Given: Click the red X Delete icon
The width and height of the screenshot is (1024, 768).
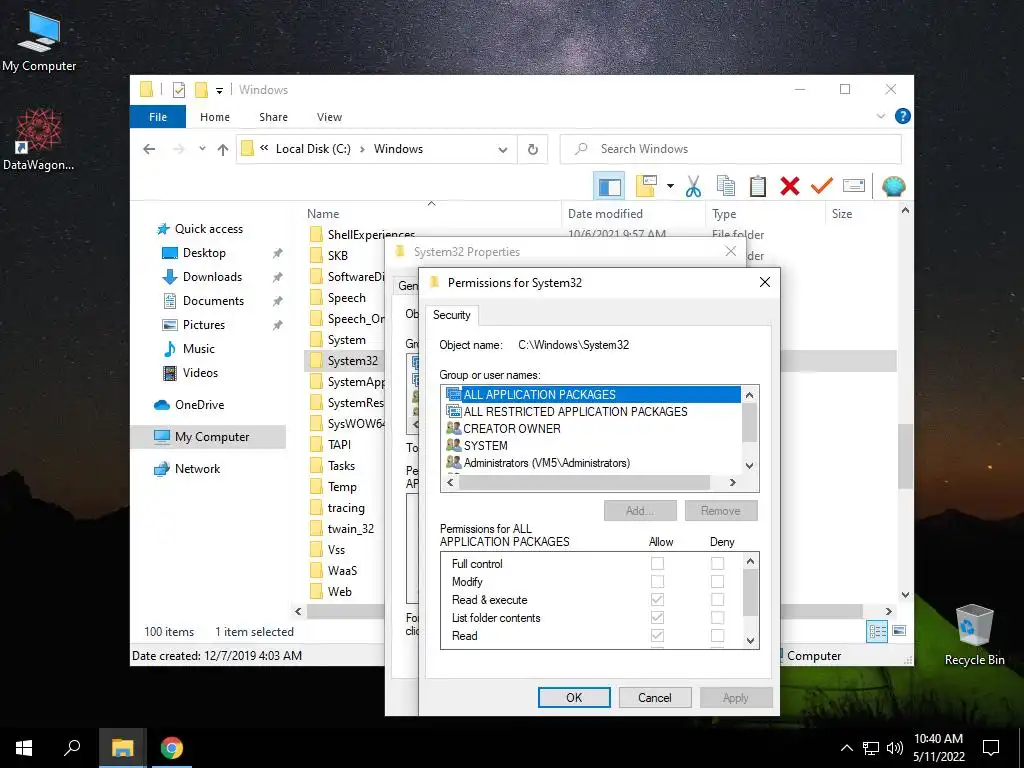Looking at the screenshot, I should click(x=790, y=187).
